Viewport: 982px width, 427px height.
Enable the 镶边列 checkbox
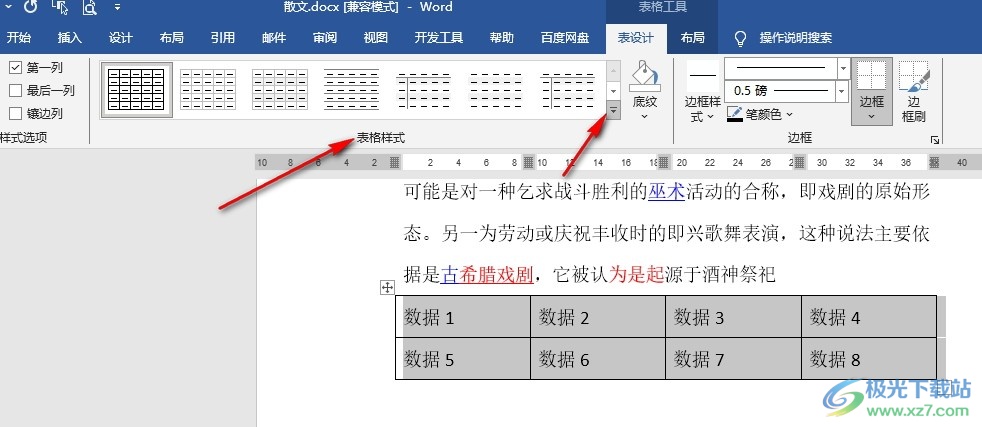point(16,113)
